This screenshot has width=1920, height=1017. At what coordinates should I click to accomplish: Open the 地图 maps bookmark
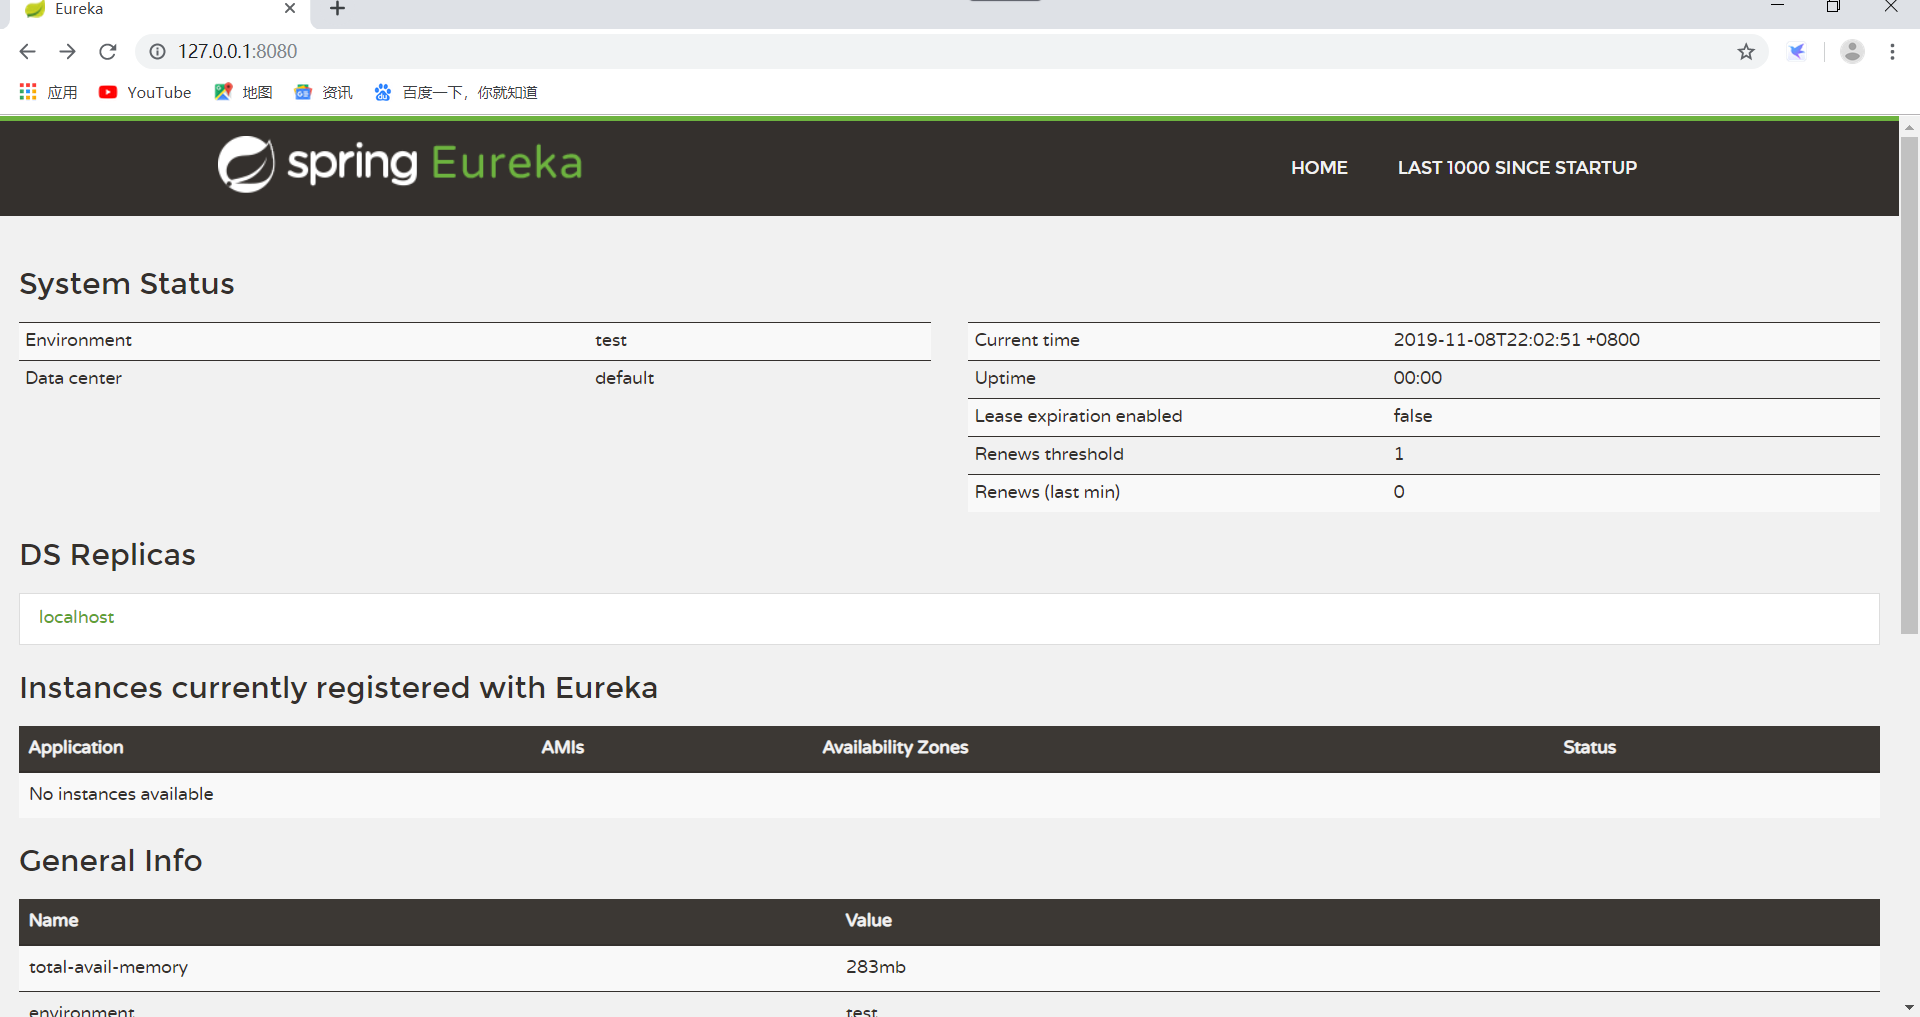[x=243, y=92]
